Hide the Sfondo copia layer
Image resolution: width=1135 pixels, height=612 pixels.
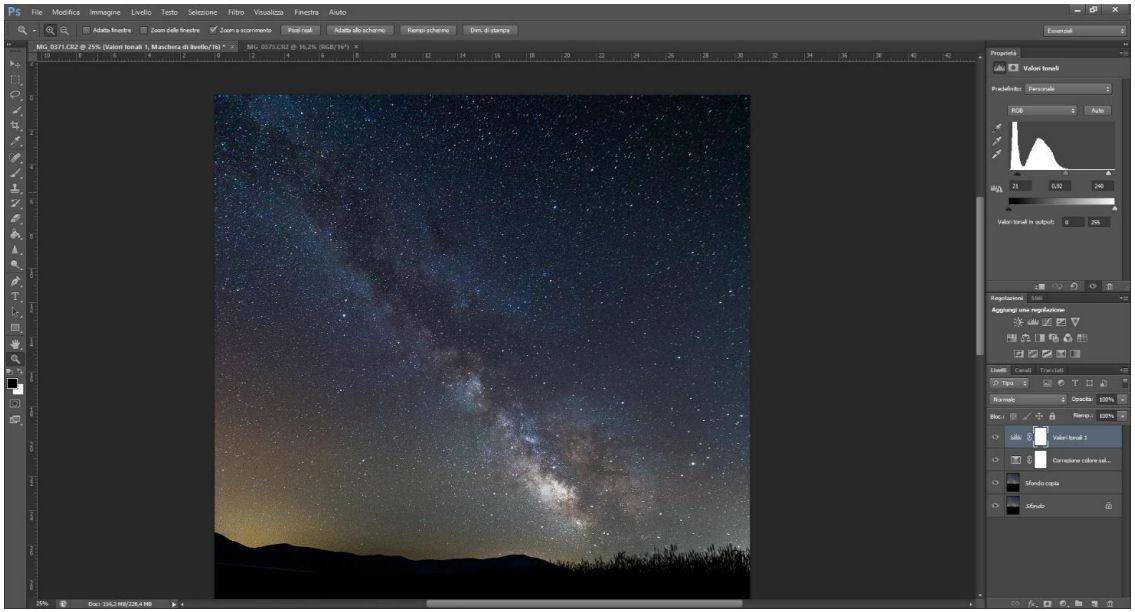point(995,482)
